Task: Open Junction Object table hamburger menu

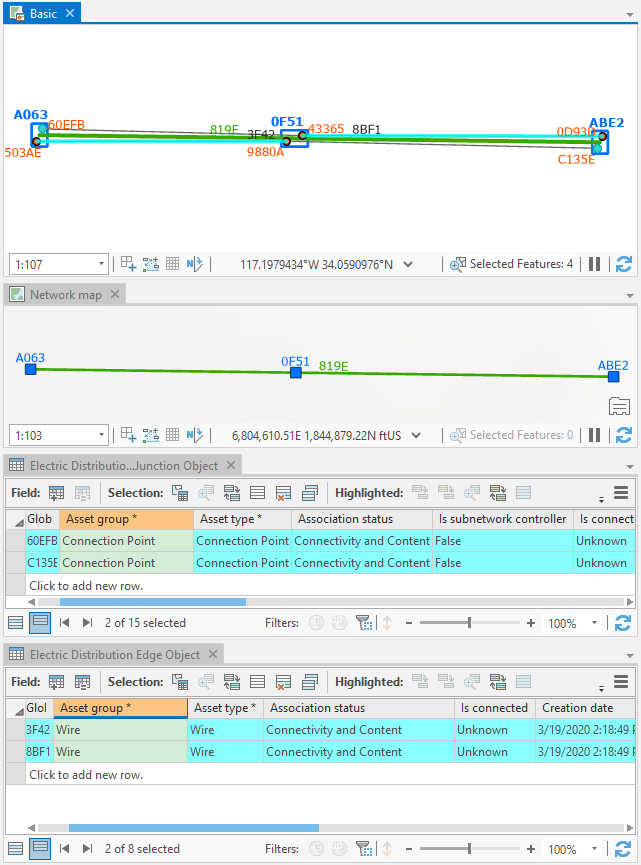Action: [621, 493]
